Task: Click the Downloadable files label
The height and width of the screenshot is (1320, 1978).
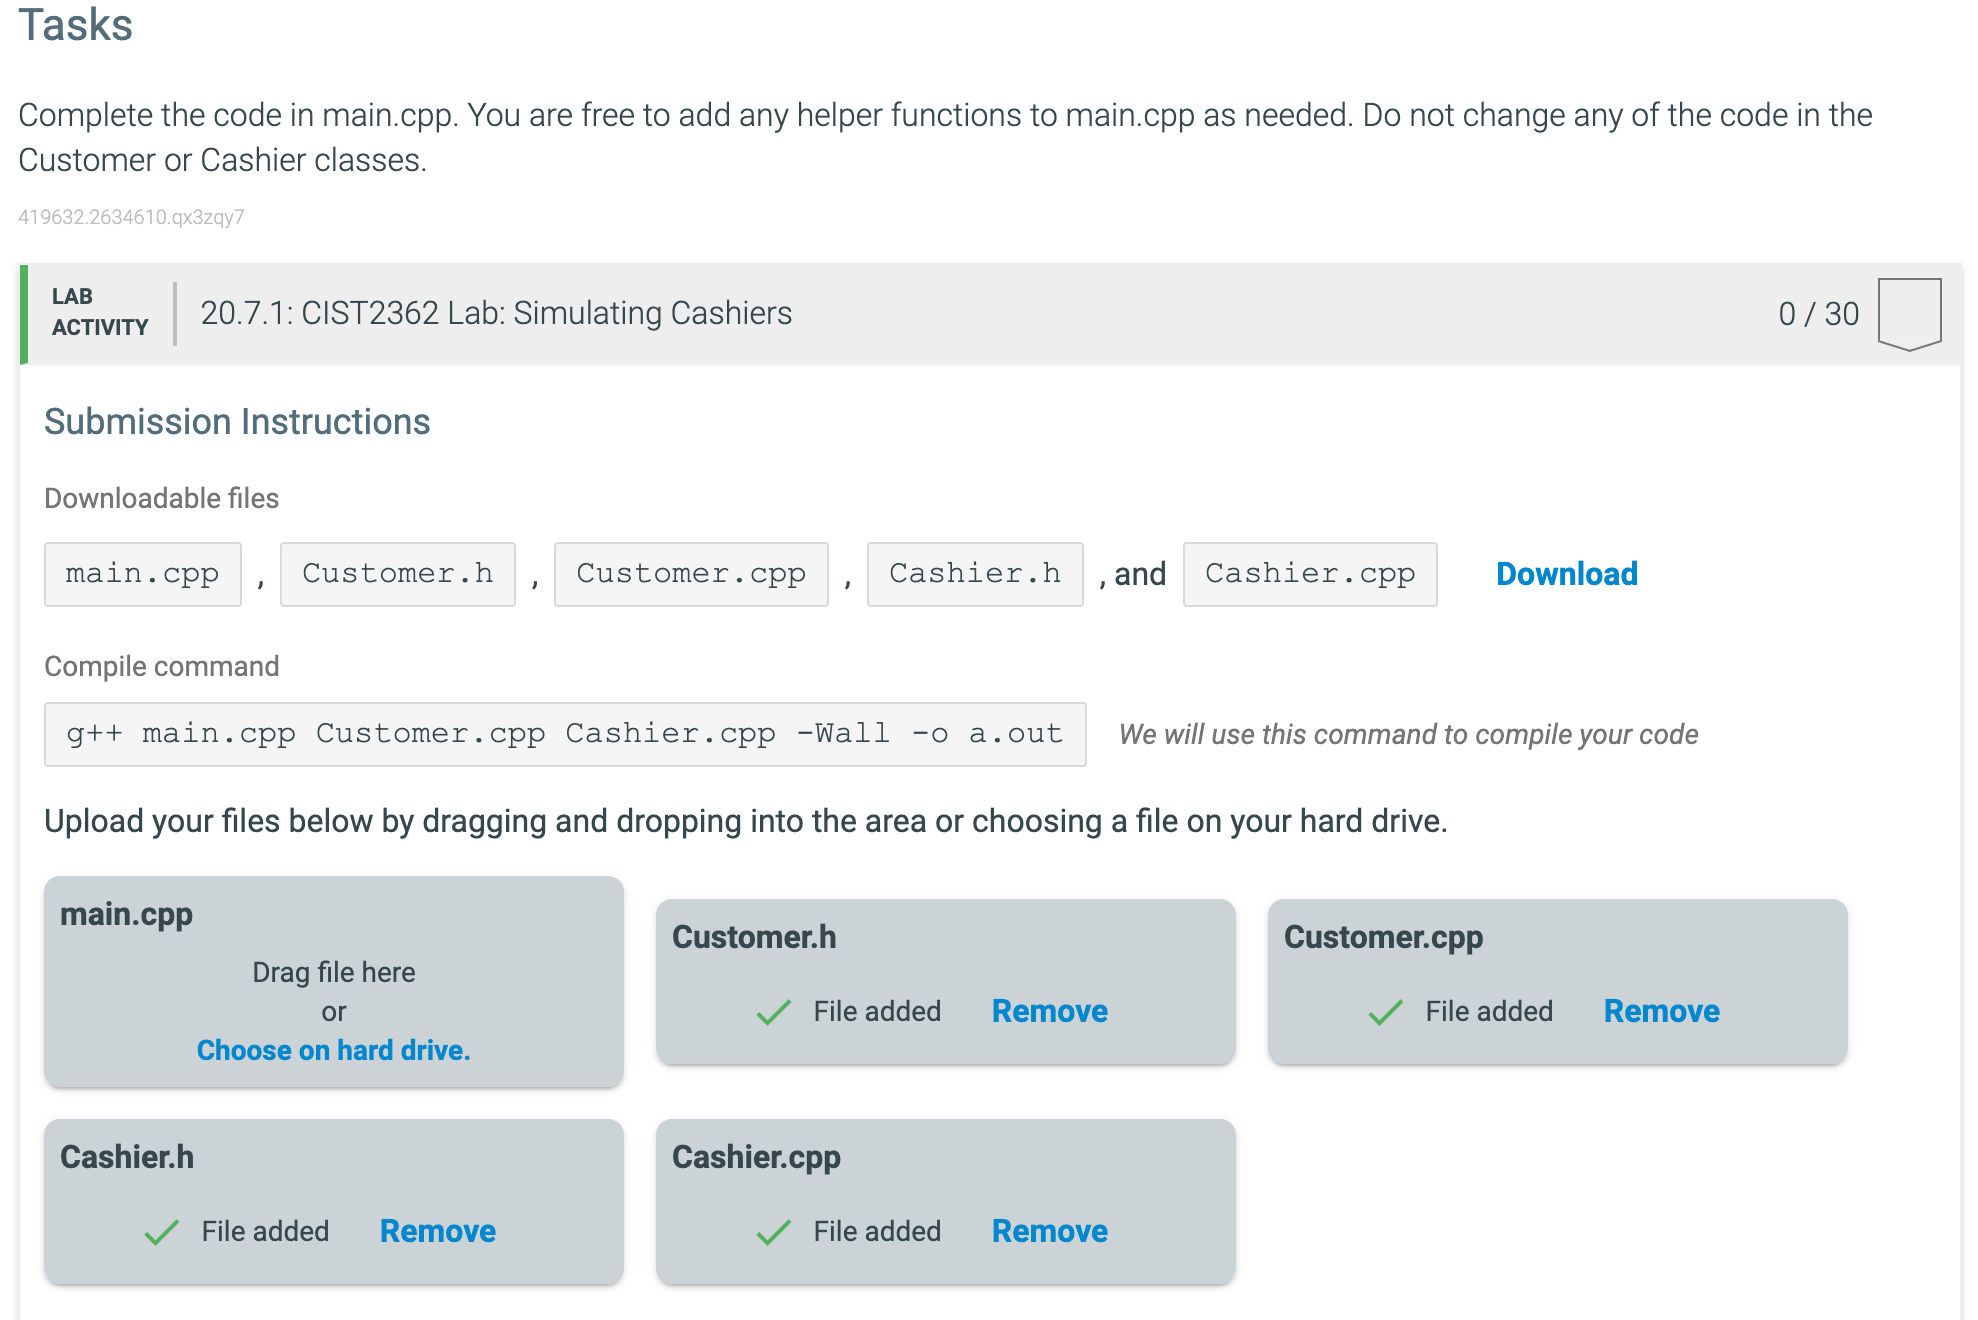Action: point(162,498)
